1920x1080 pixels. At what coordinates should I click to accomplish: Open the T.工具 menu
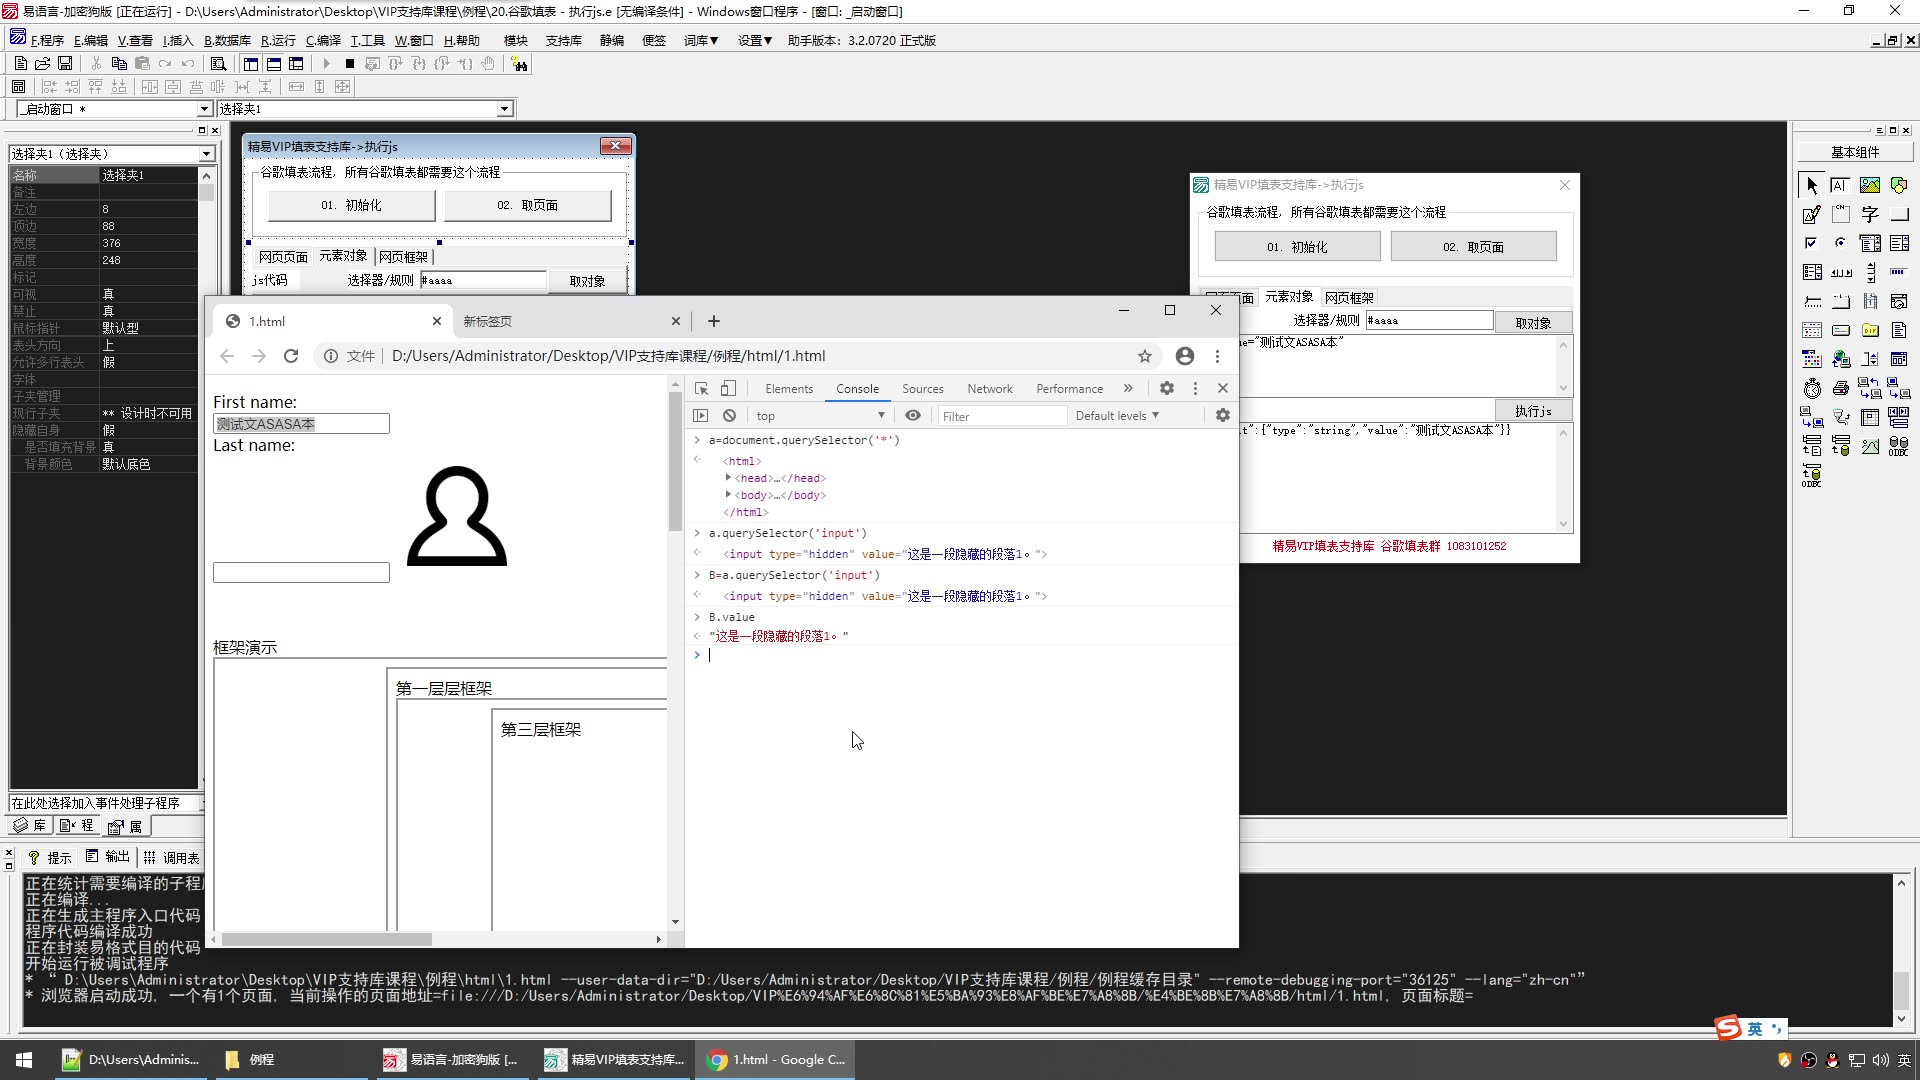point(367,40)
